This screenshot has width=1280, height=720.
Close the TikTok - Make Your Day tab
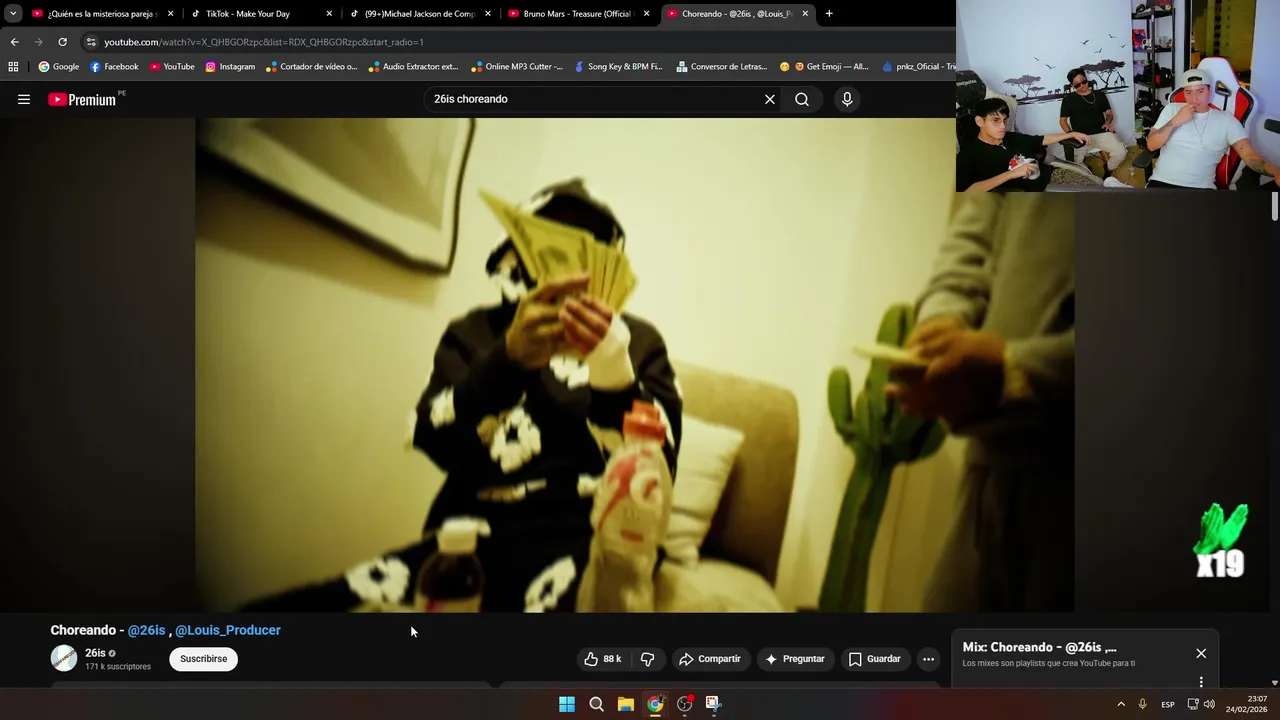pos(329,14)
